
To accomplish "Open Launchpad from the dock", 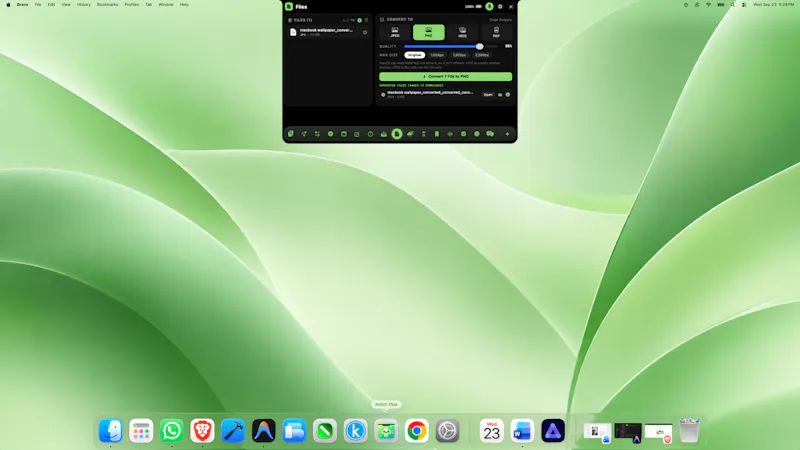I will pyautogui.click(x=141, y=431).
